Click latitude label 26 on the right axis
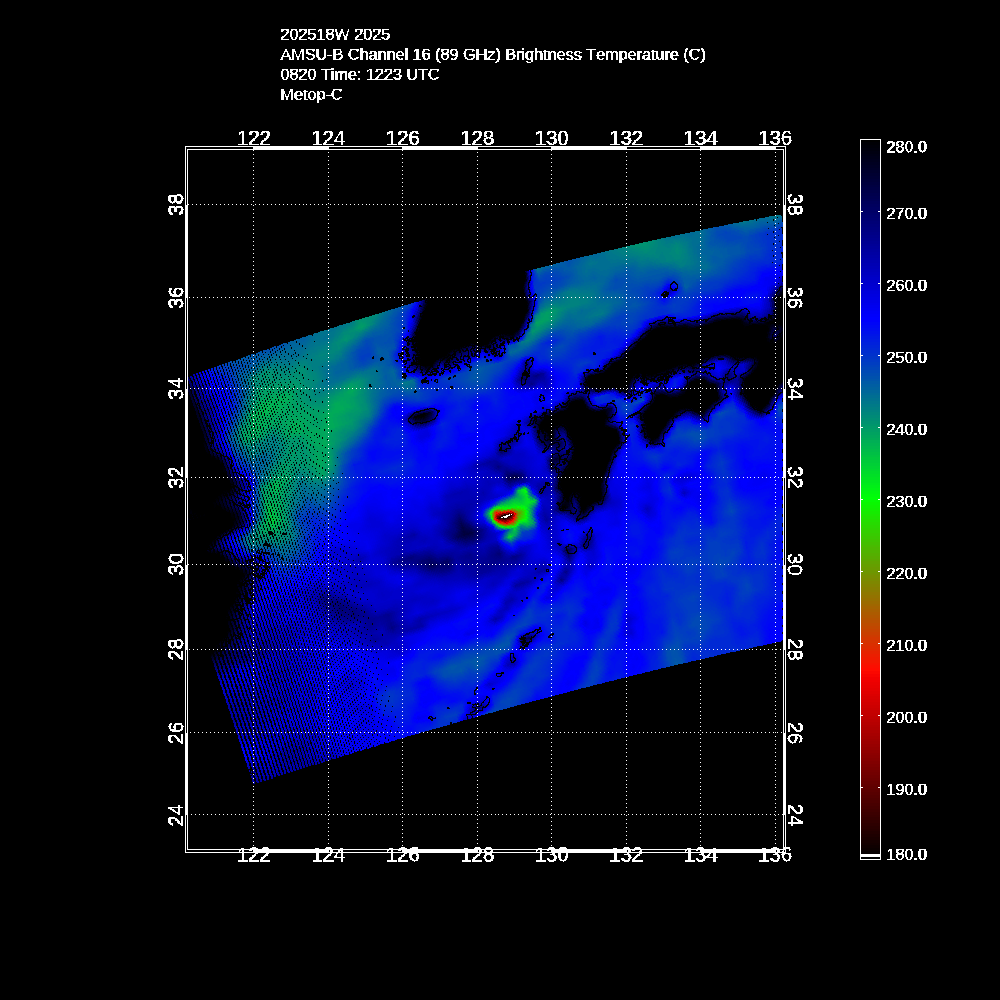 795,733
